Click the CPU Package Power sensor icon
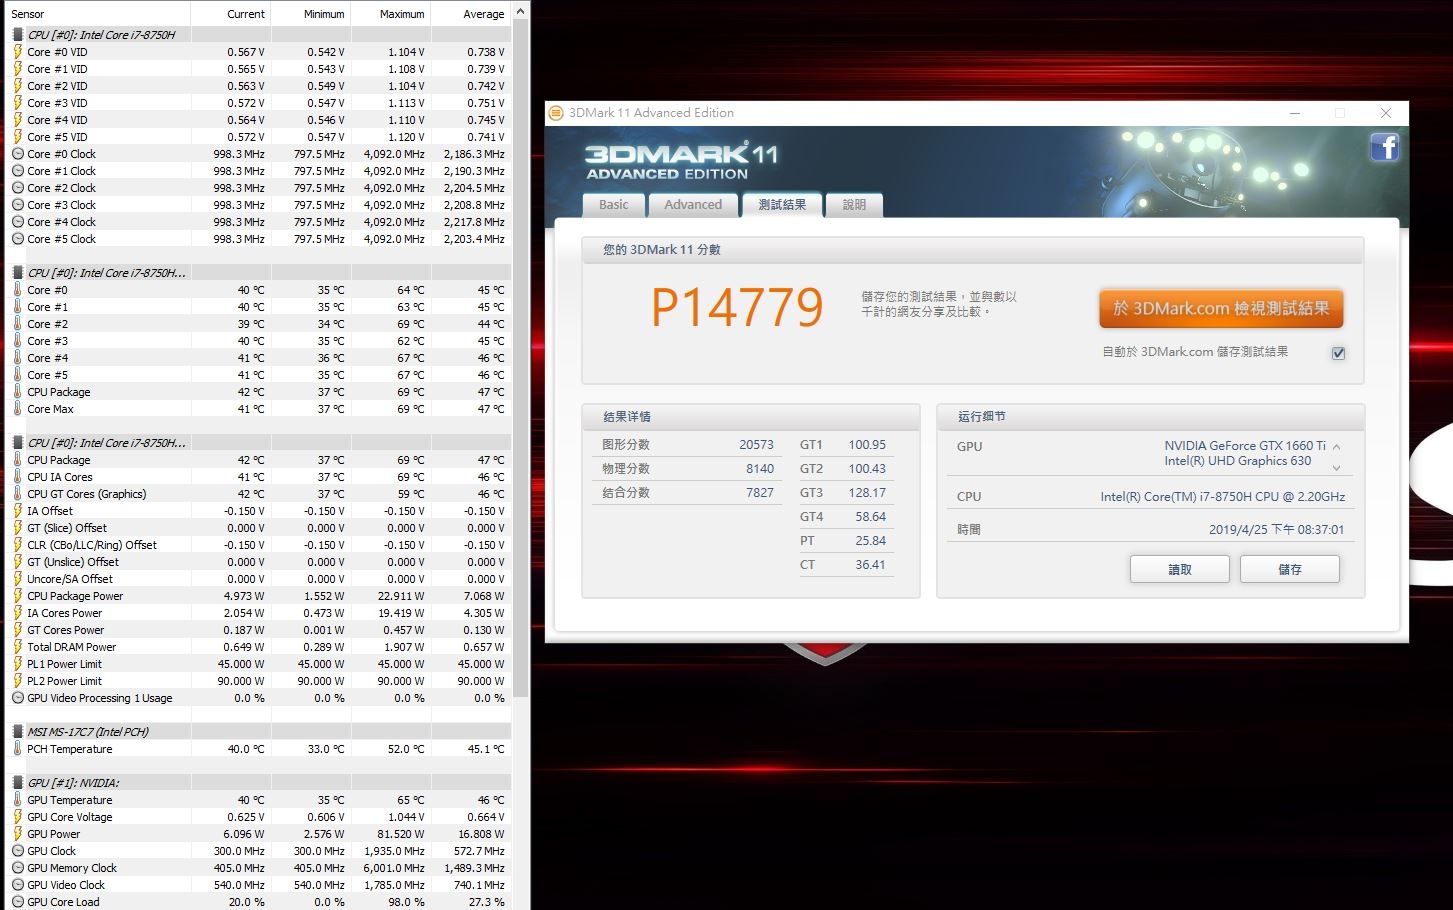This screenshot has width=1453, height=910. [18, 596]
